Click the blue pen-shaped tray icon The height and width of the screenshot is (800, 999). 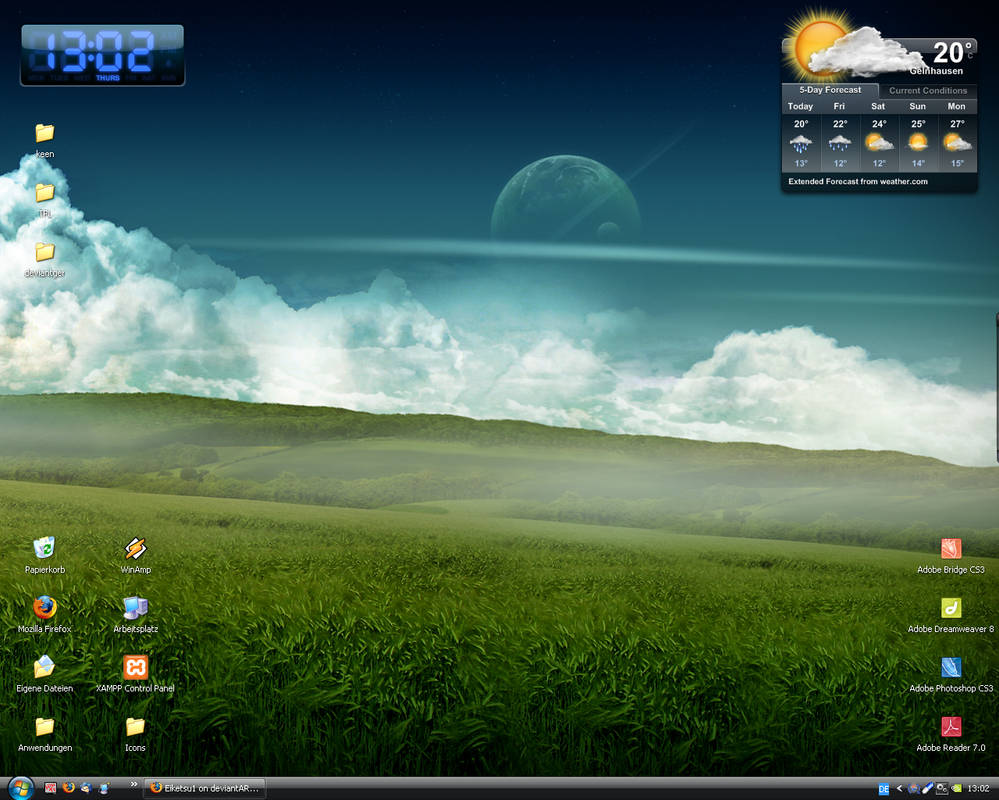tap(928, 789)
